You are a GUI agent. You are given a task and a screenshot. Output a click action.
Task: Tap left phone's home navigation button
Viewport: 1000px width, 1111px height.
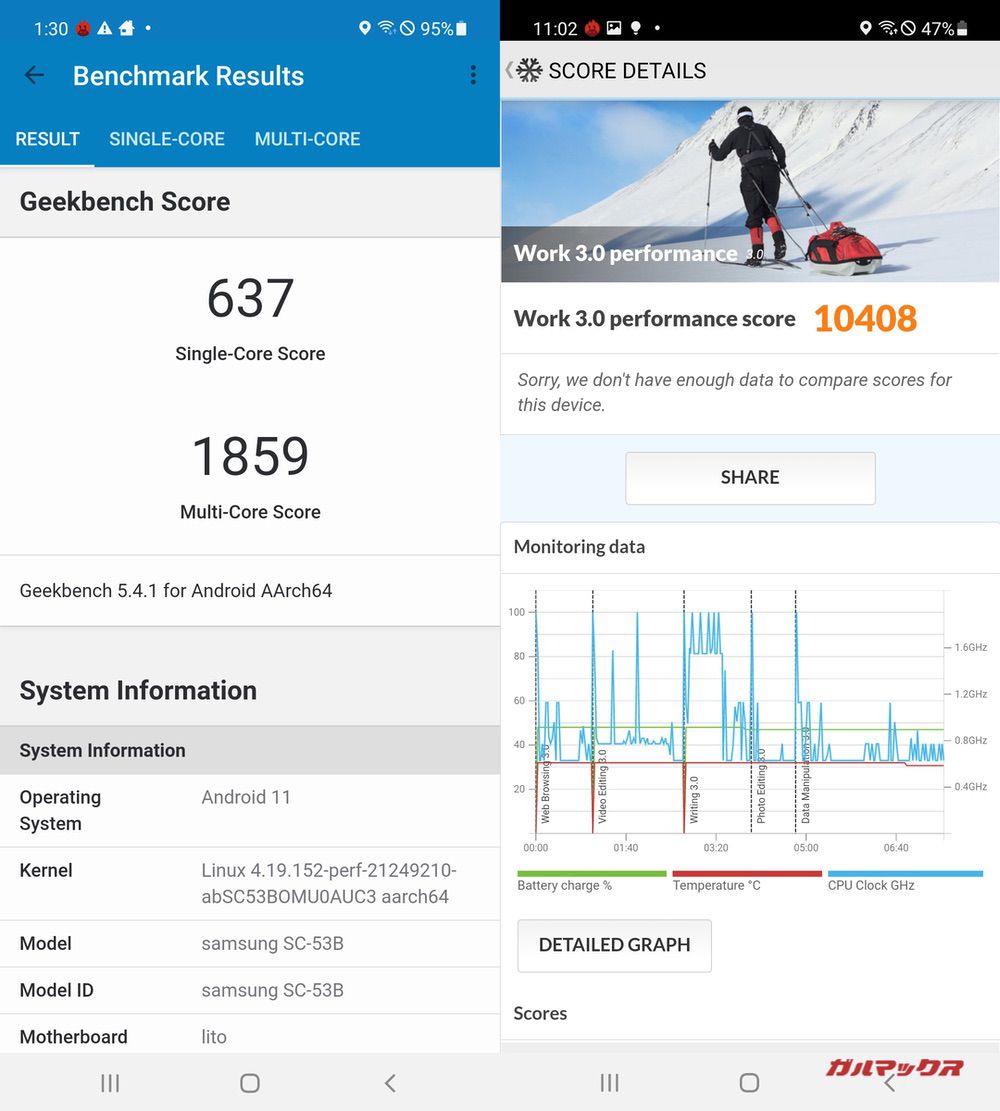(x=250, y=1083)
